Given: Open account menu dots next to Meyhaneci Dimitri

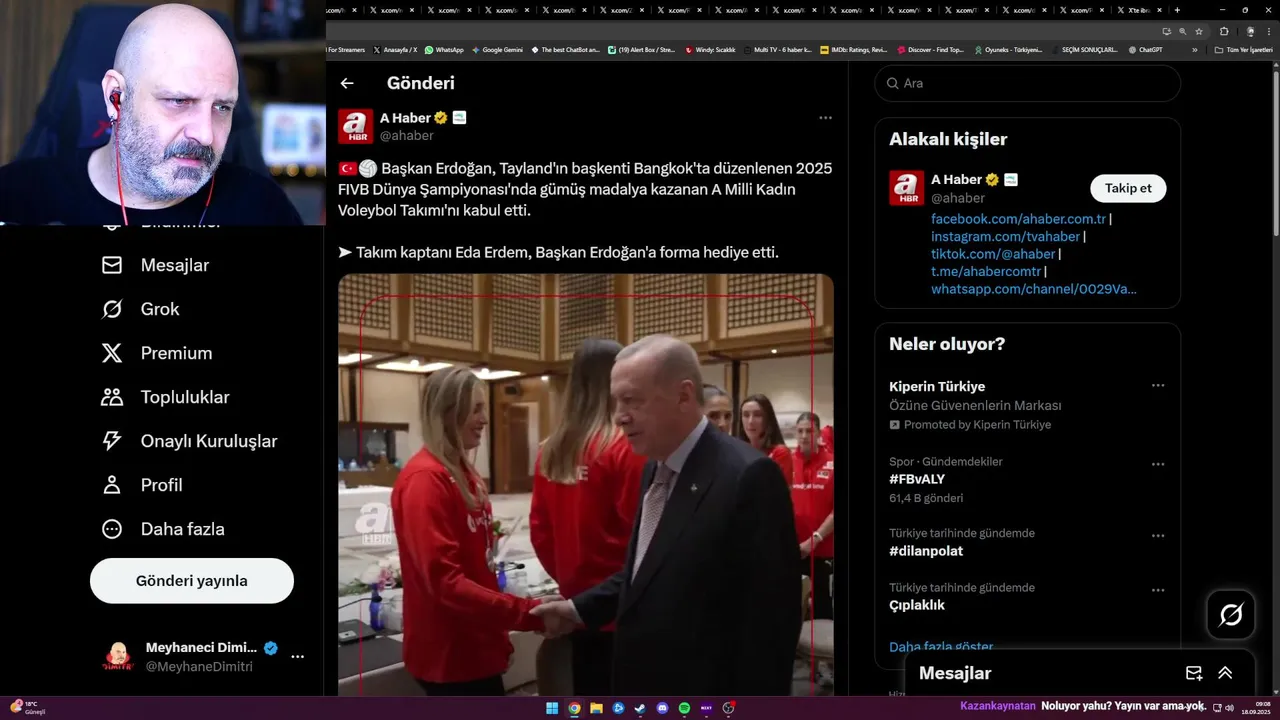Looking at the screenshot, I should click(x=297, y=657).
